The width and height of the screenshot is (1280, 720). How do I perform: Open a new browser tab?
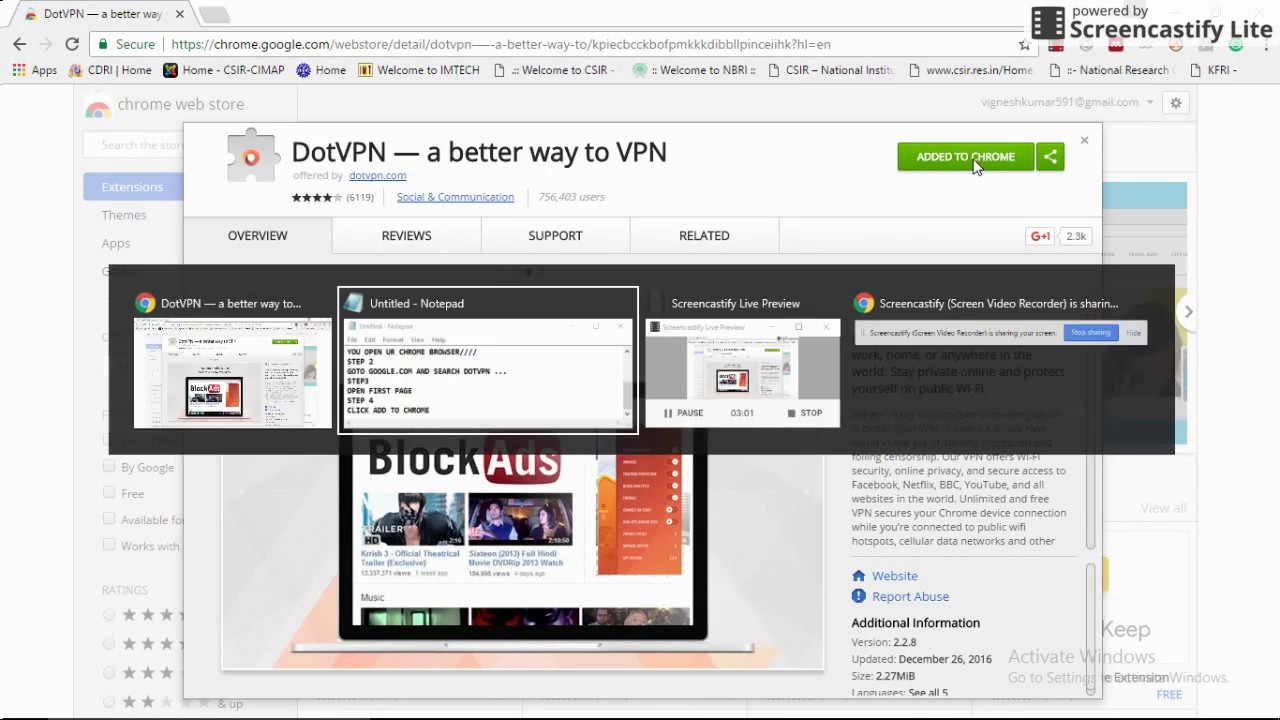pyautogui.click(x=214, y=15)
